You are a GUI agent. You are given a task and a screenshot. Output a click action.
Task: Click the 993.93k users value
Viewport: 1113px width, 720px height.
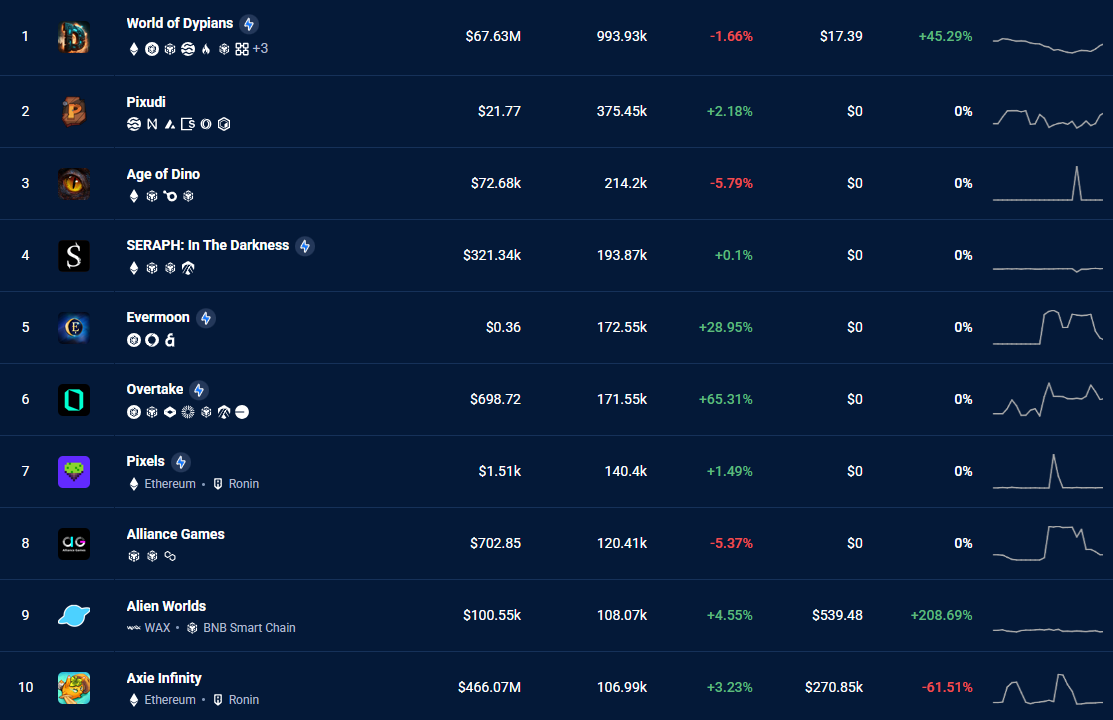622,36
